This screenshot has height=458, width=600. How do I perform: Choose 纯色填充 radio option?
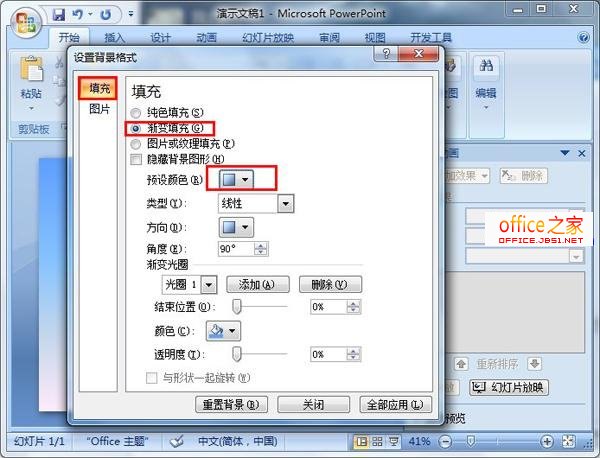click(135, 113)
